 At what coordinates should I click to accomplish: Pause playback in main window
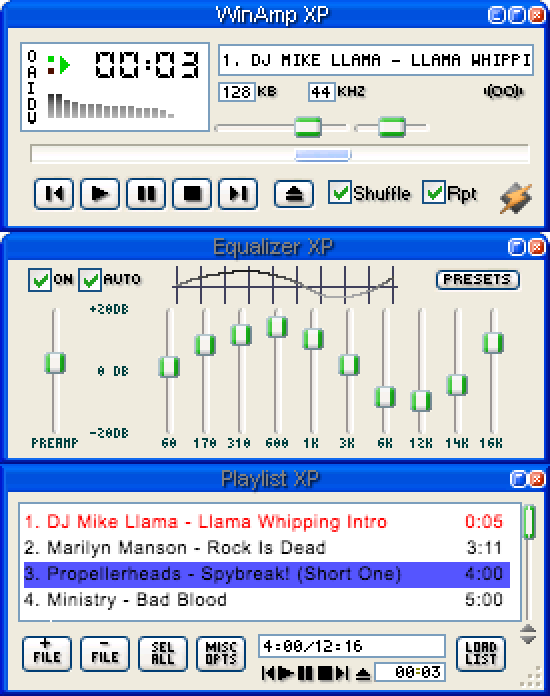(x=146, y=194)
